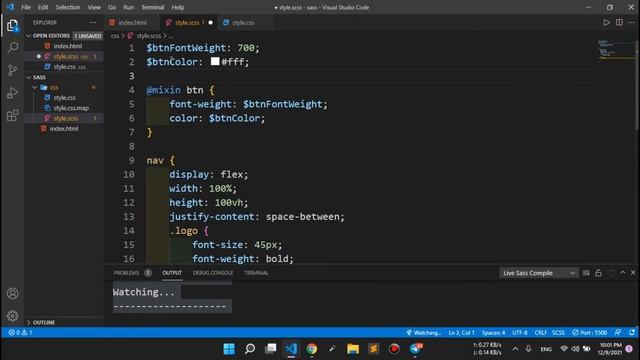Open the Search view in activity bar
Viewport: 640px width, 360px height.
tap(13, 48)
